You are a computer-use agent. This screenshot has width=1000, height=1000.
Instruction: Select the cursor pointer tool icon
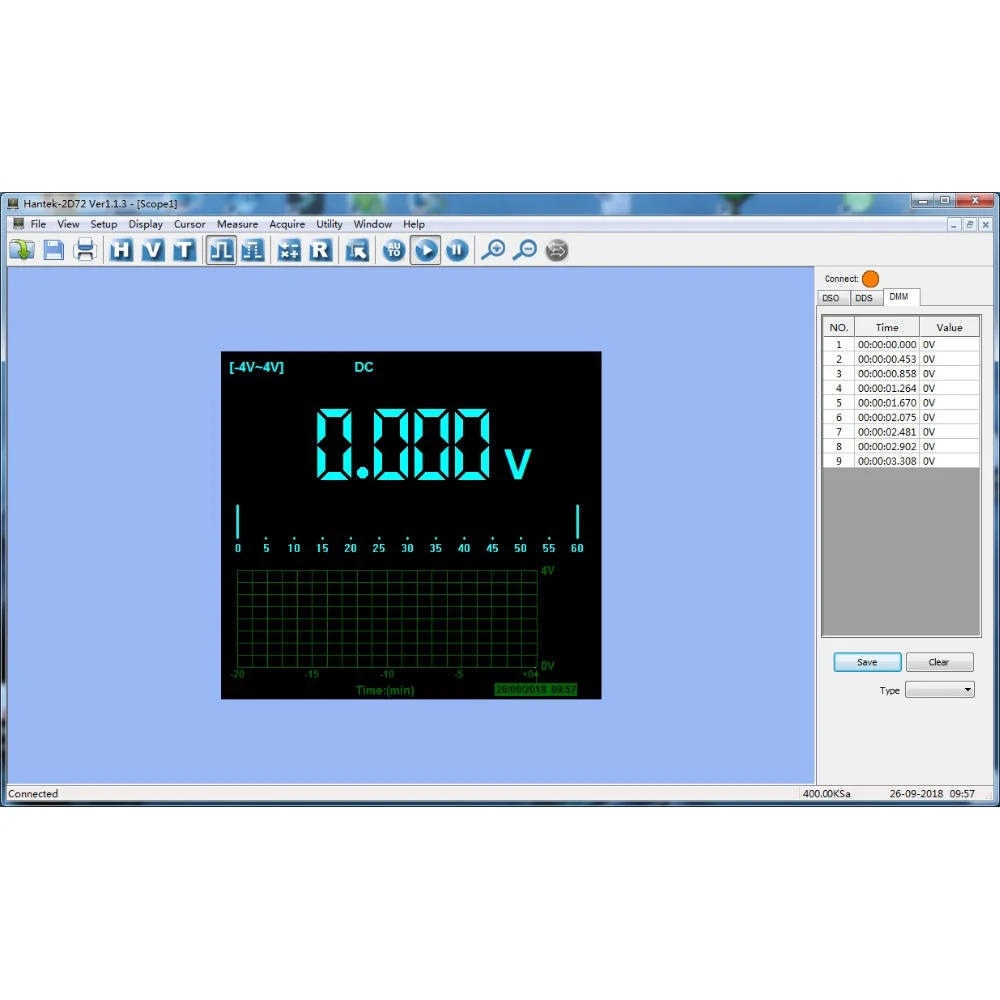(357, 249)
